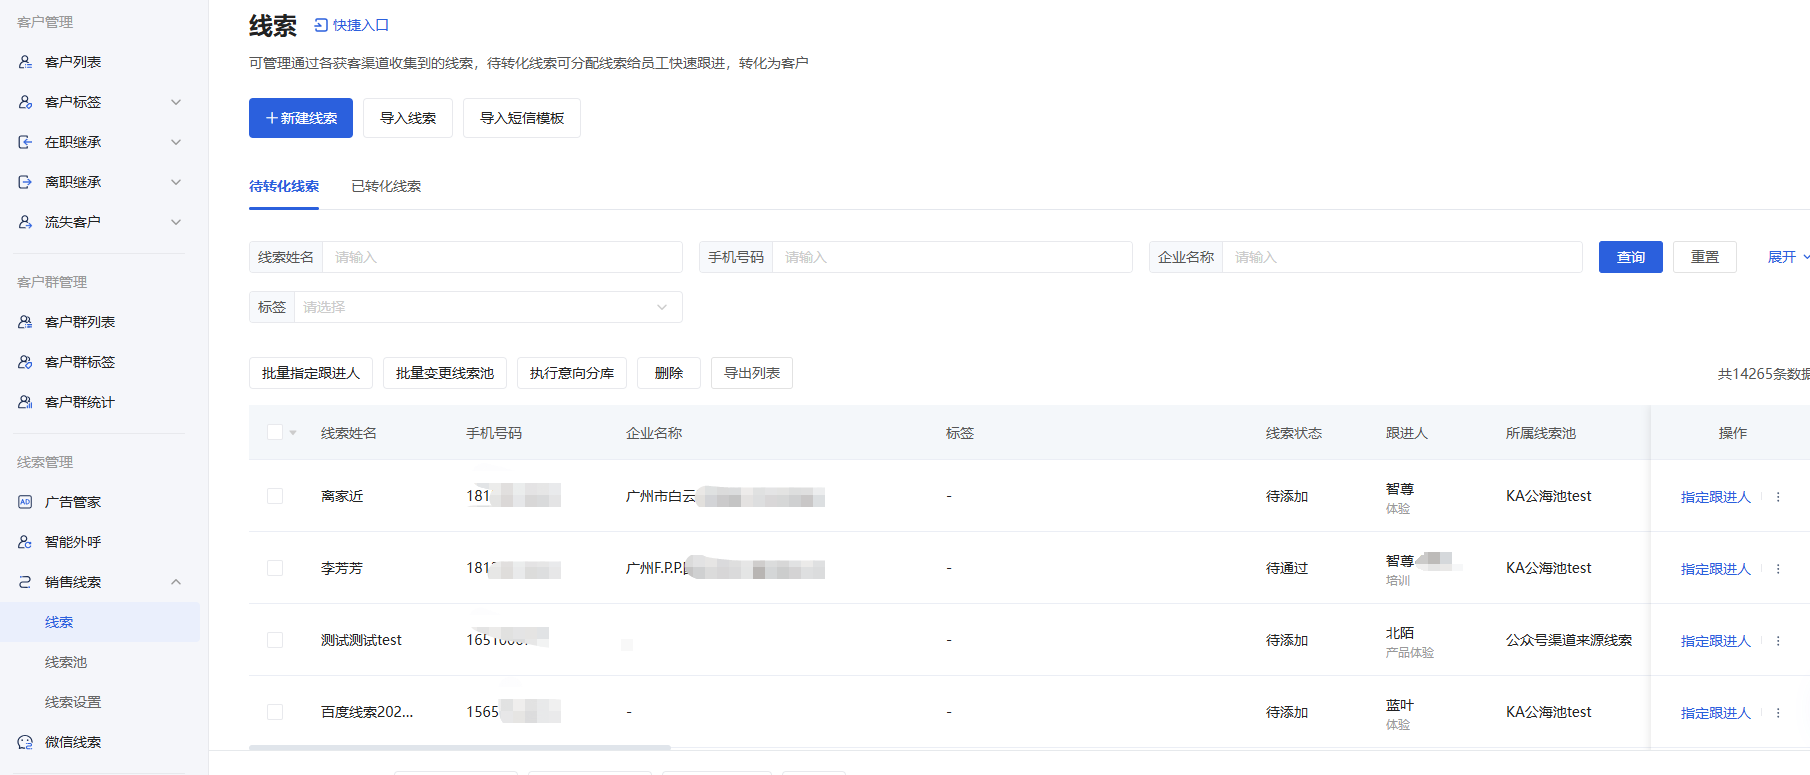Click 指定跟进人 link for 离家近
The image size is (1810, 775).
click(1716, 497)
